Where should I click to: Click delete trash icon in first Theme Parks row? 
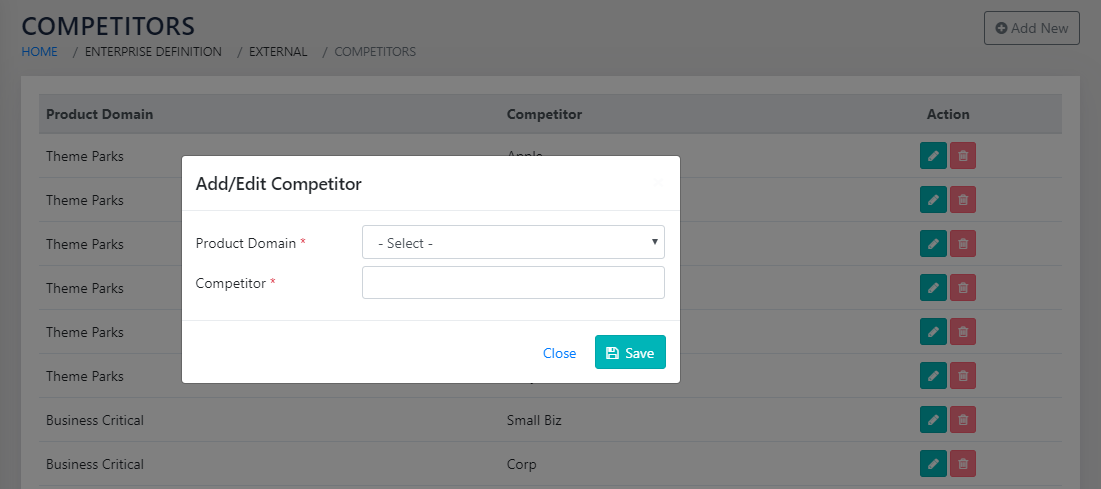(x=963, y=156)
